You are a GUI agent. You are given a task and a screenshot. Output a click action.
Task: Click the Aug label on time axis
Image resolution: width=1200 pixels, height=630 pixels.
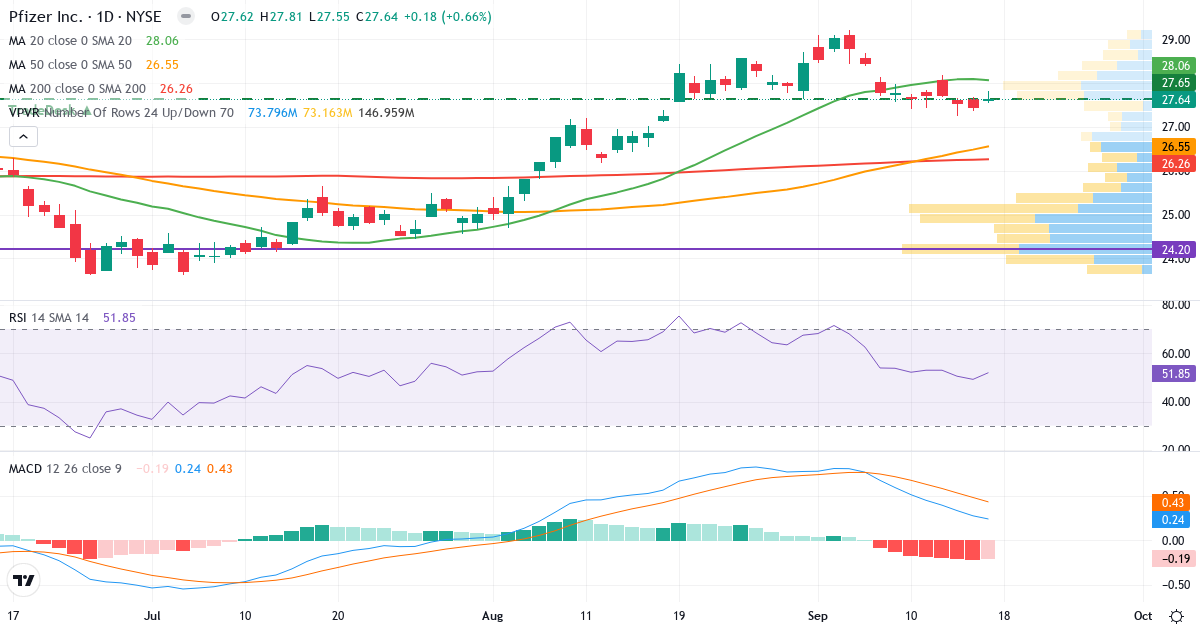(x=492, y=615)
